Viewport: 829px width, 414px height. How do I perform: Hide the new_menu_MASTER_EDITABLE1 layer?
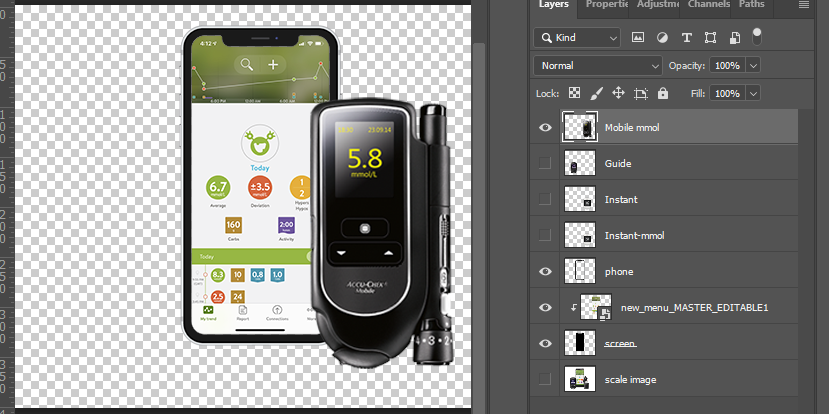coord(545,307)
